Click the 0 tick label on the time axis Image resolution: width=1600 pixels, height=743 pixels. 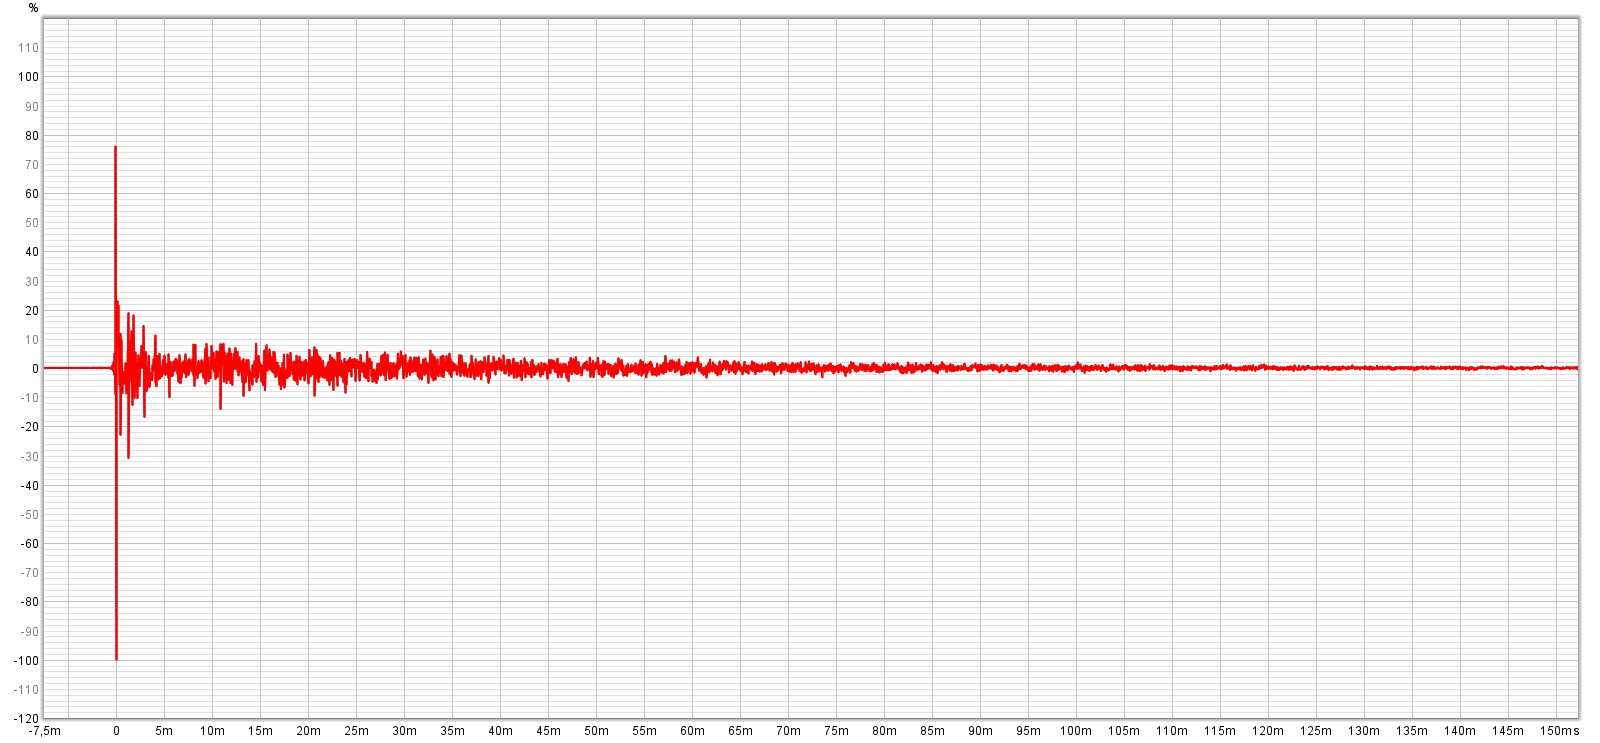(x=116, y=731)
